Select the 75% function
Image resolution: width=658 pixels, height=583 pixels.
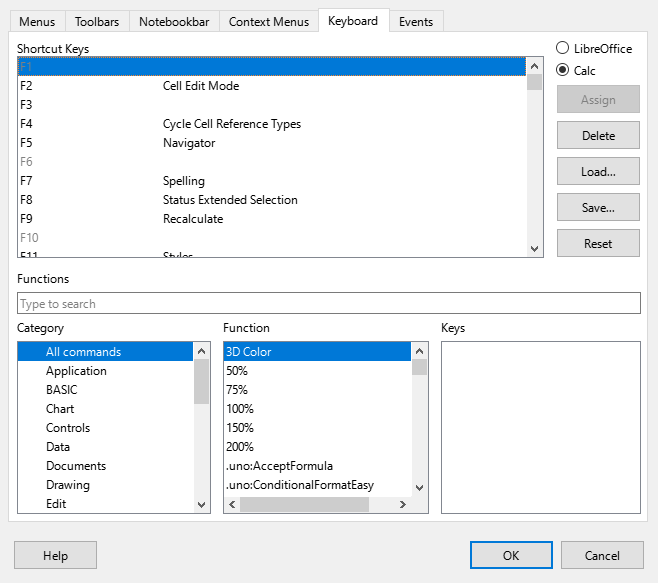pyautogui.click(x=317, y=390)
